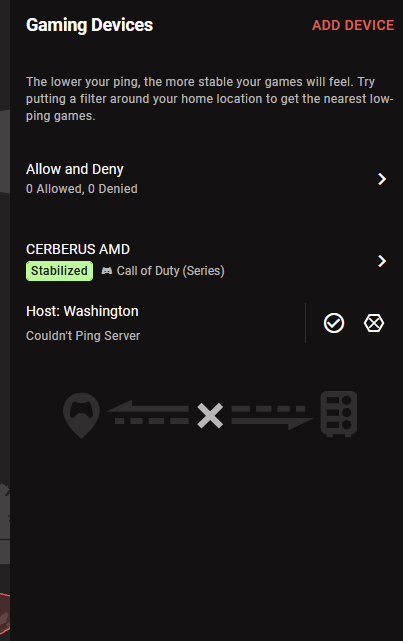Click the right-pointing dashed arrow graphic
The image size is (403, 641).
[272, 417]
